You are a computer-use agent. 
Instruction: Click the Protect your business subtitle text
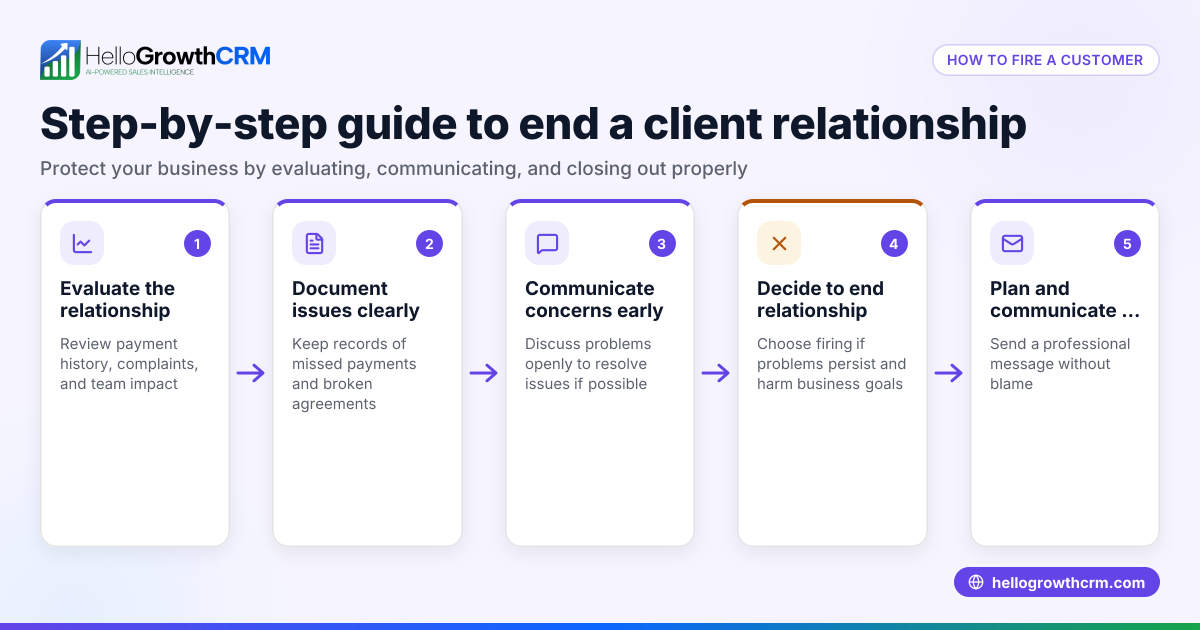[394, 168]
